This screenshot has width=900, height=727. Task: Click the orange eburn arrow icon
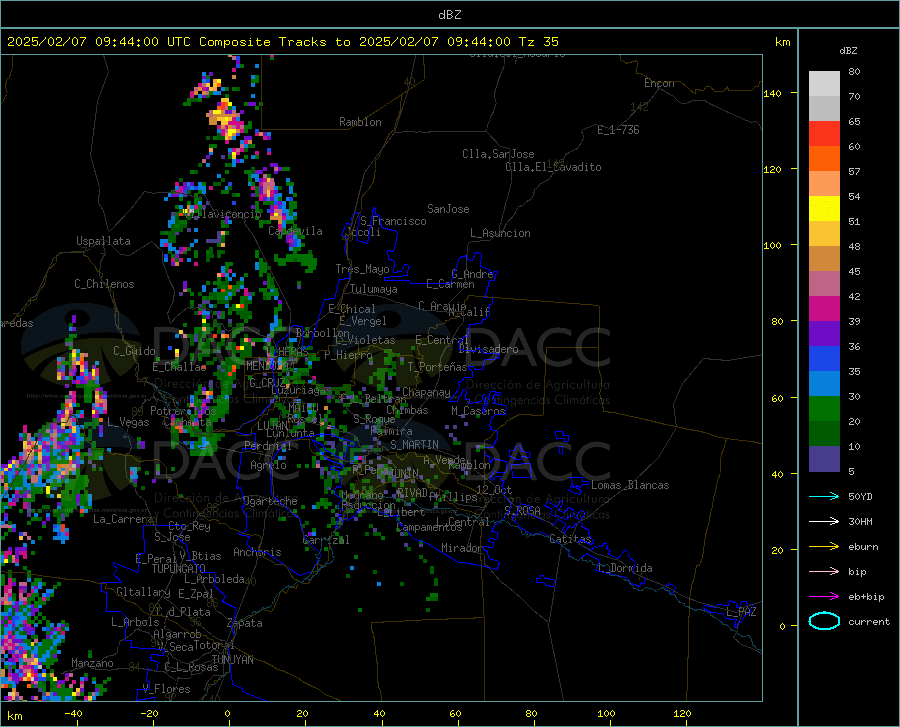tap(824, 547)
